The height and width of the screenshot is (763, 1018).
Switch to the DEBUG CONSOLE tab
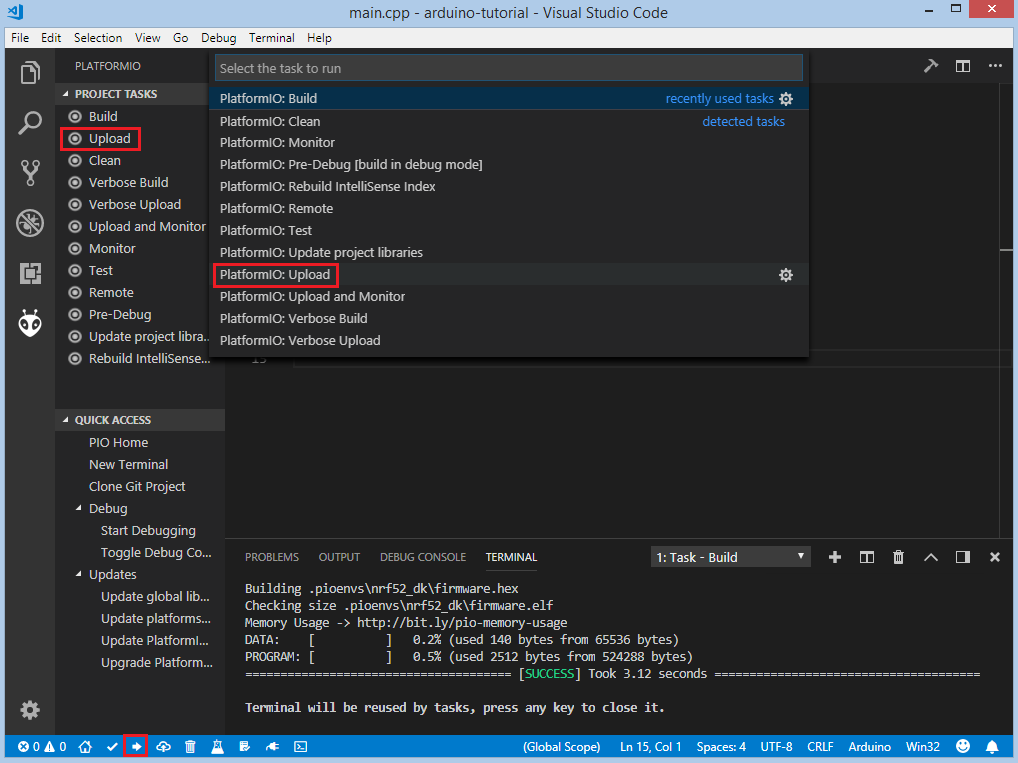[x=423, y=557]
